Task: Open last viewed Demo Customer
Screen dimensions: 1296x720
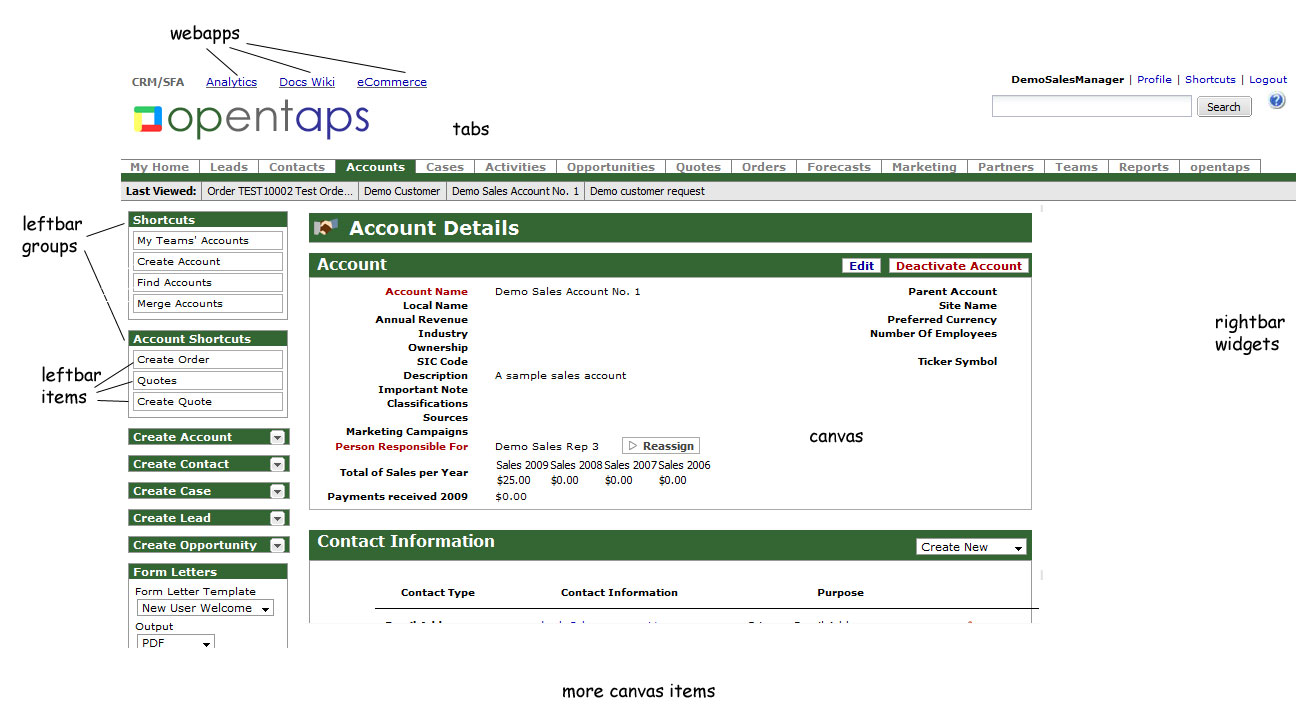Action: coord(402,191)
